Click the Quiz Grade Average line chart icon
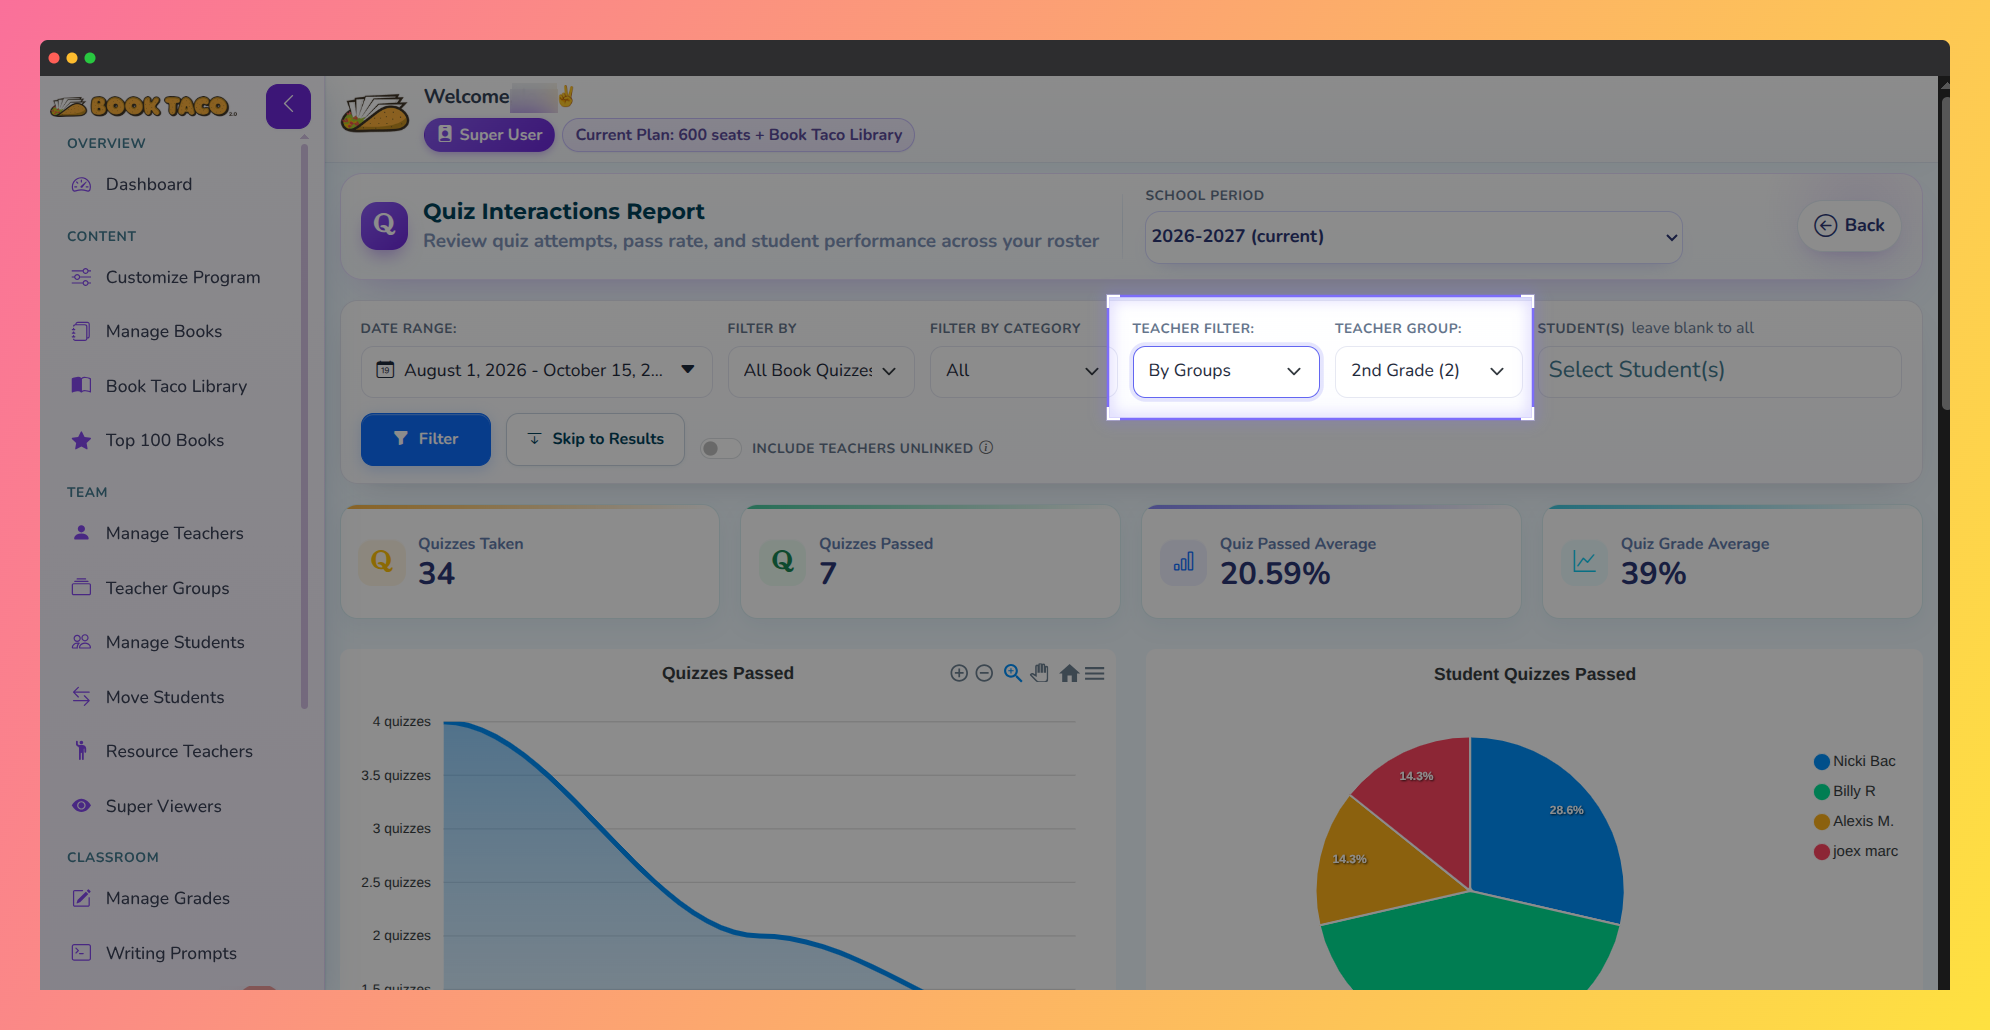Screen dimensions: 1990x1030 [x=1584, y=561]
